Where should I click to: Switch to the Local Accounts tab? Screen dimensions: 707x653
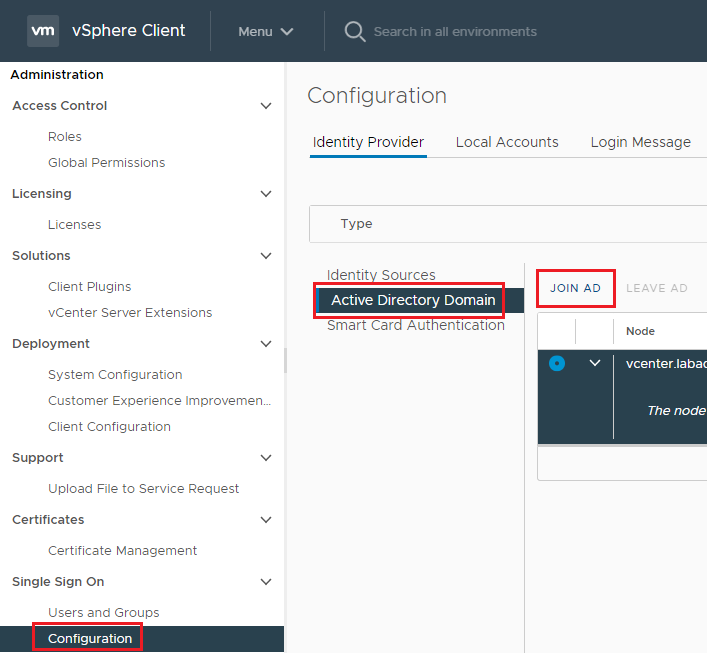click(507, 142)
